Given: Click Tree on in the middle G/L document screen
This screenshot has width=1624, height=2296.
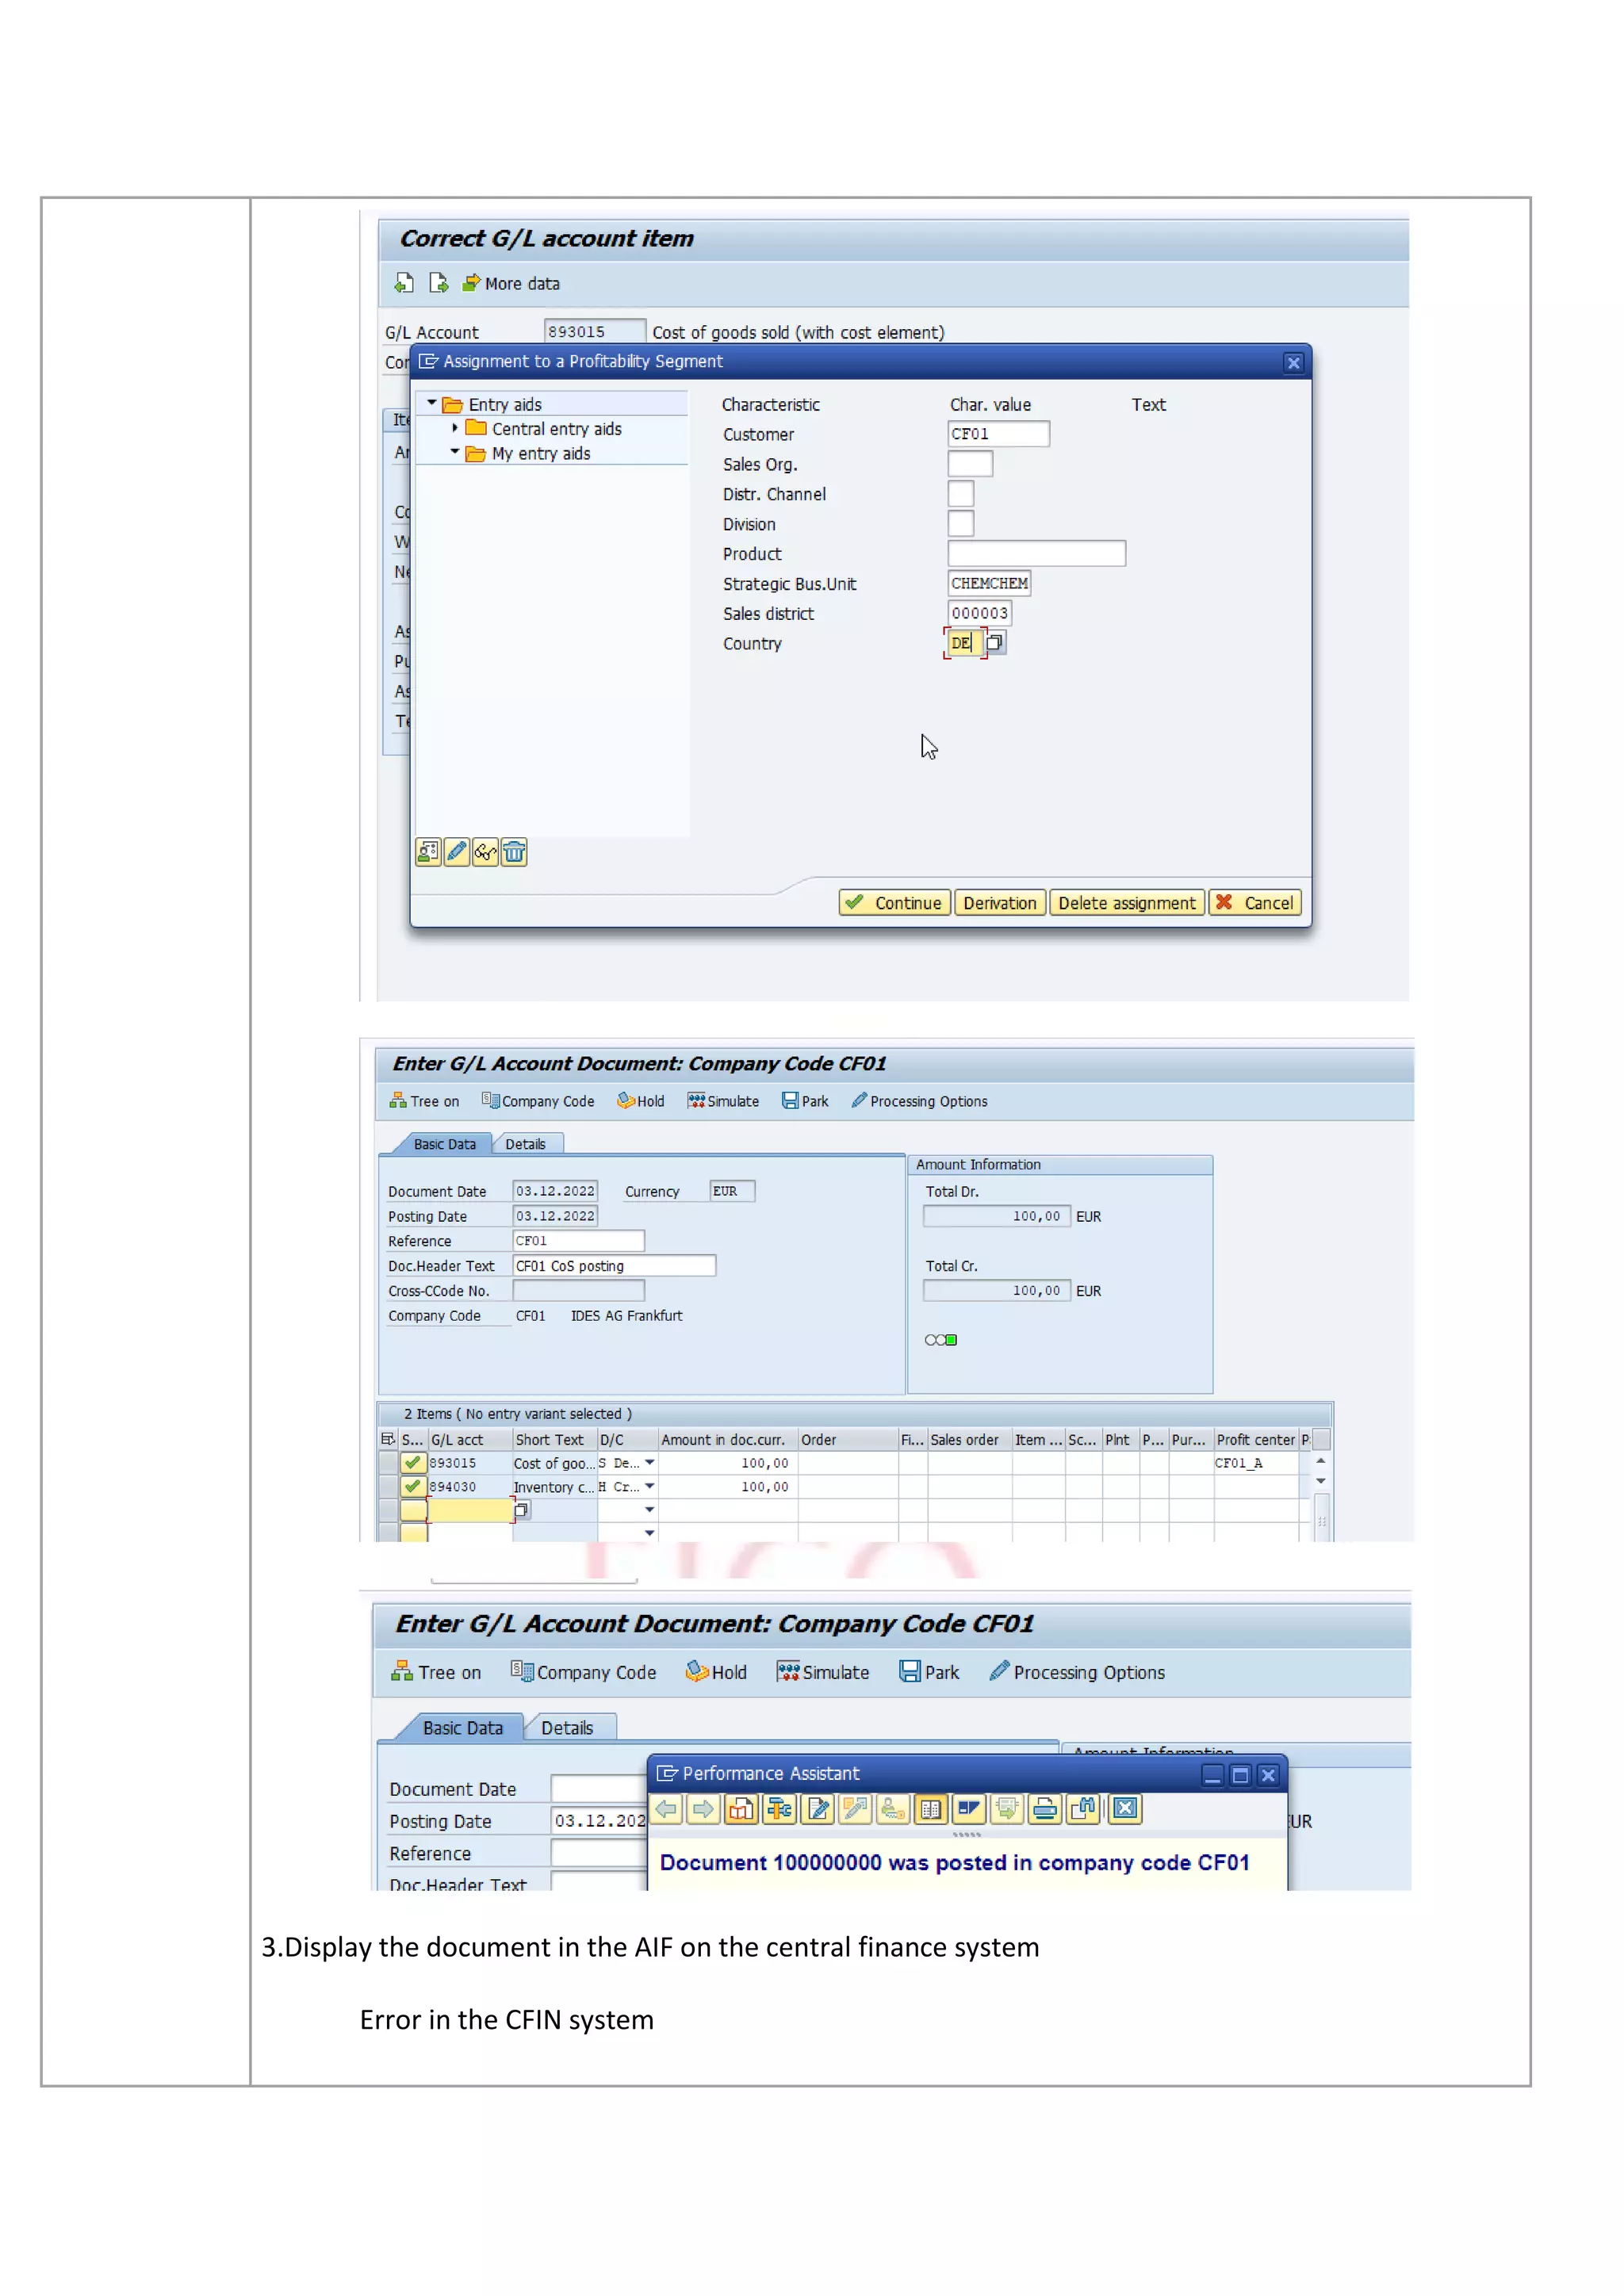Looking at the screenshot, I should [x=425, y=1101].
